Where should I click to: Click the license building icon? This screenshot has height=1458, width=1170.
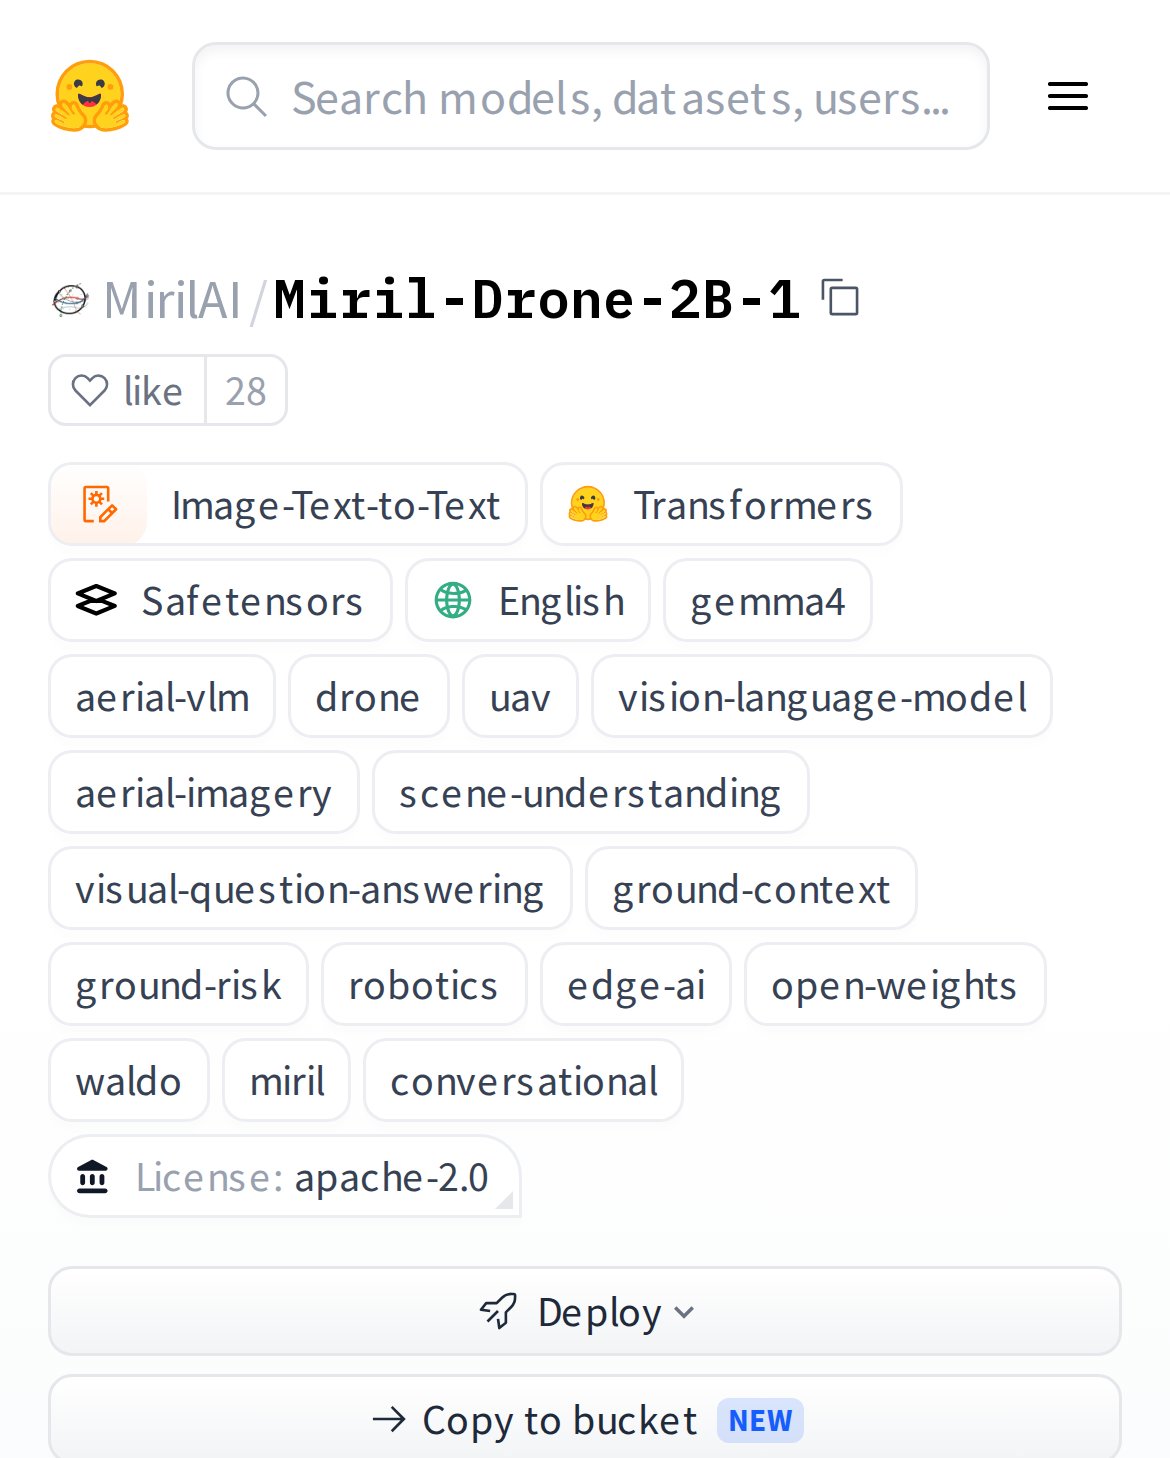(x=93, y=1177)
